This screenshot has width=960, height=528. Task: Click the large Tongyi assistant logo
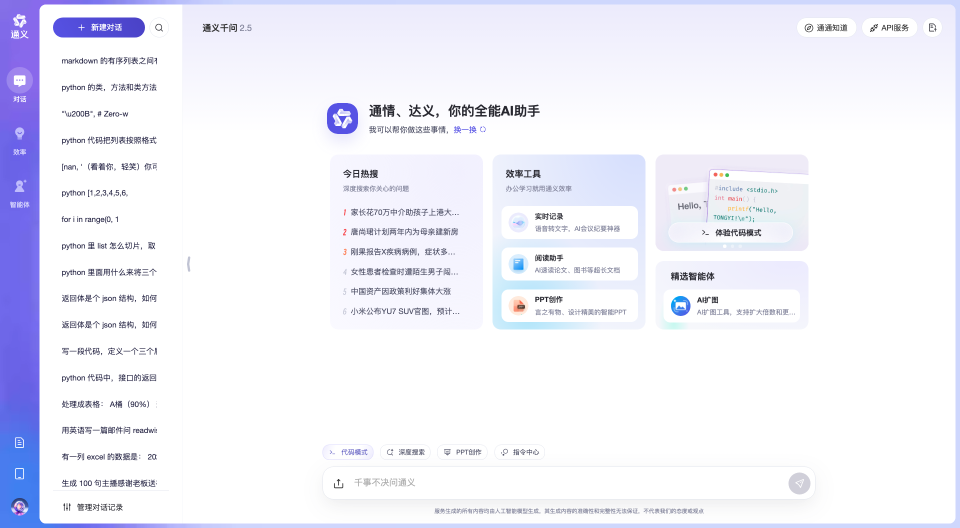342,118
